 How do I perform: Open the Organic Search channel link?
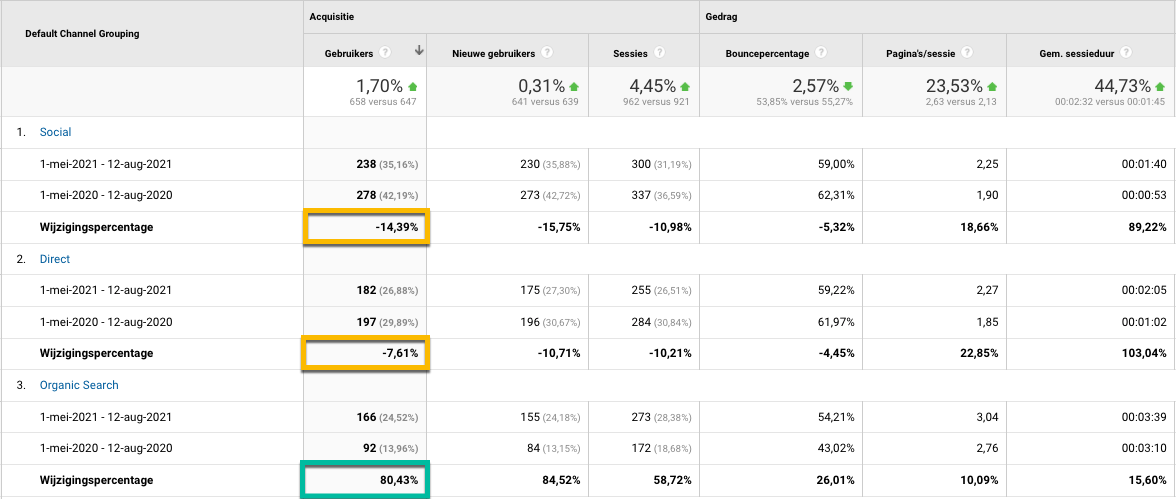(x=79, y=385)
